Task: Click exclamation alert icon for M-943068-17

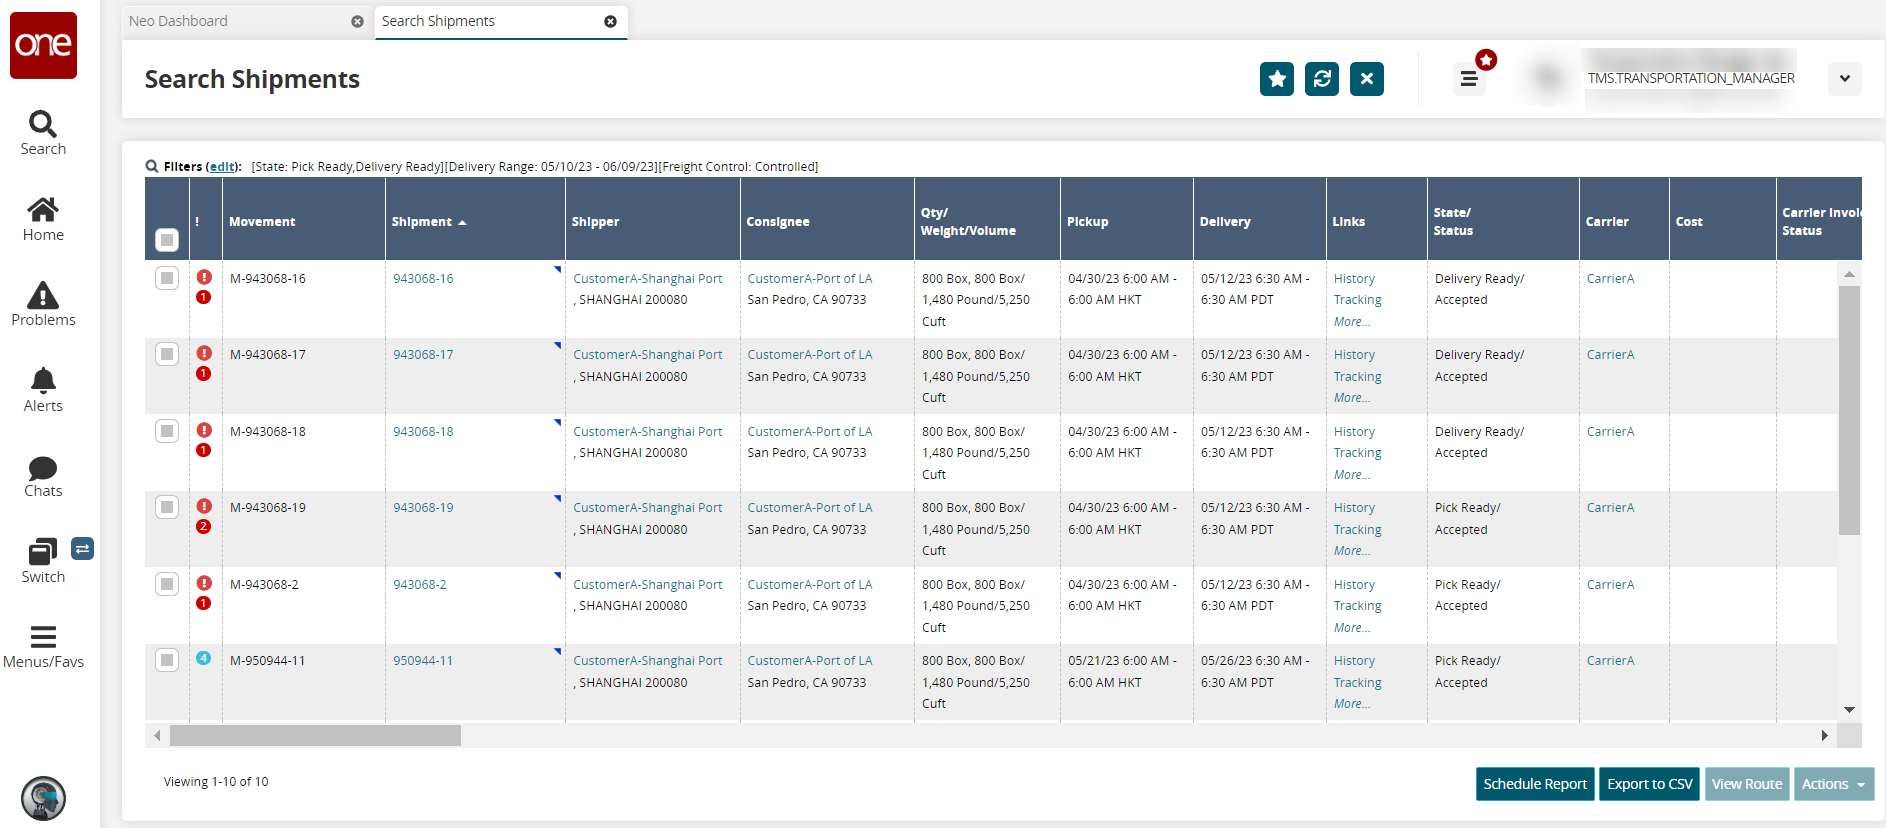Action: point(204,353)
